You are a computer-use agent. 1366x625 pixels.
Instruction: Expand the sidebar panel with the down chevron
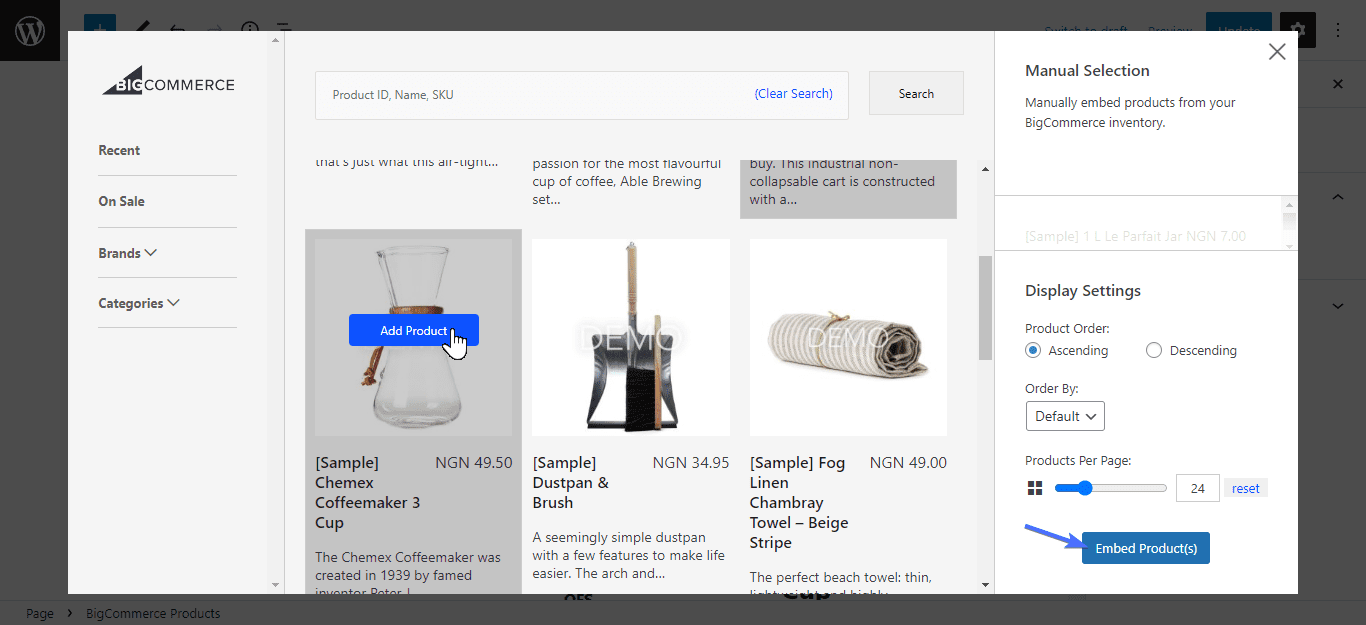(1338, 305)
